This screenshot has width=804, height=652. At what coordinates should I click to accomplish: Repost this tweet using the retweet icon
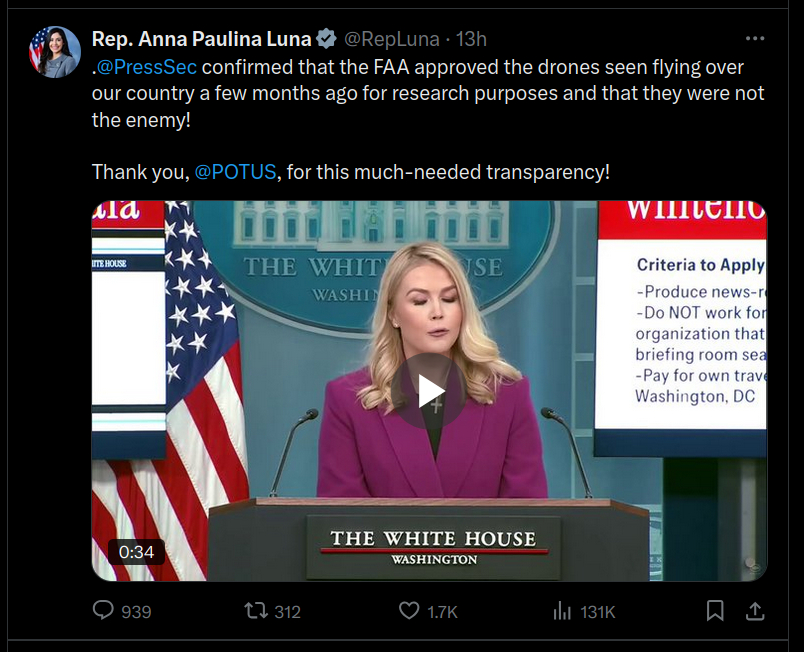256,610
